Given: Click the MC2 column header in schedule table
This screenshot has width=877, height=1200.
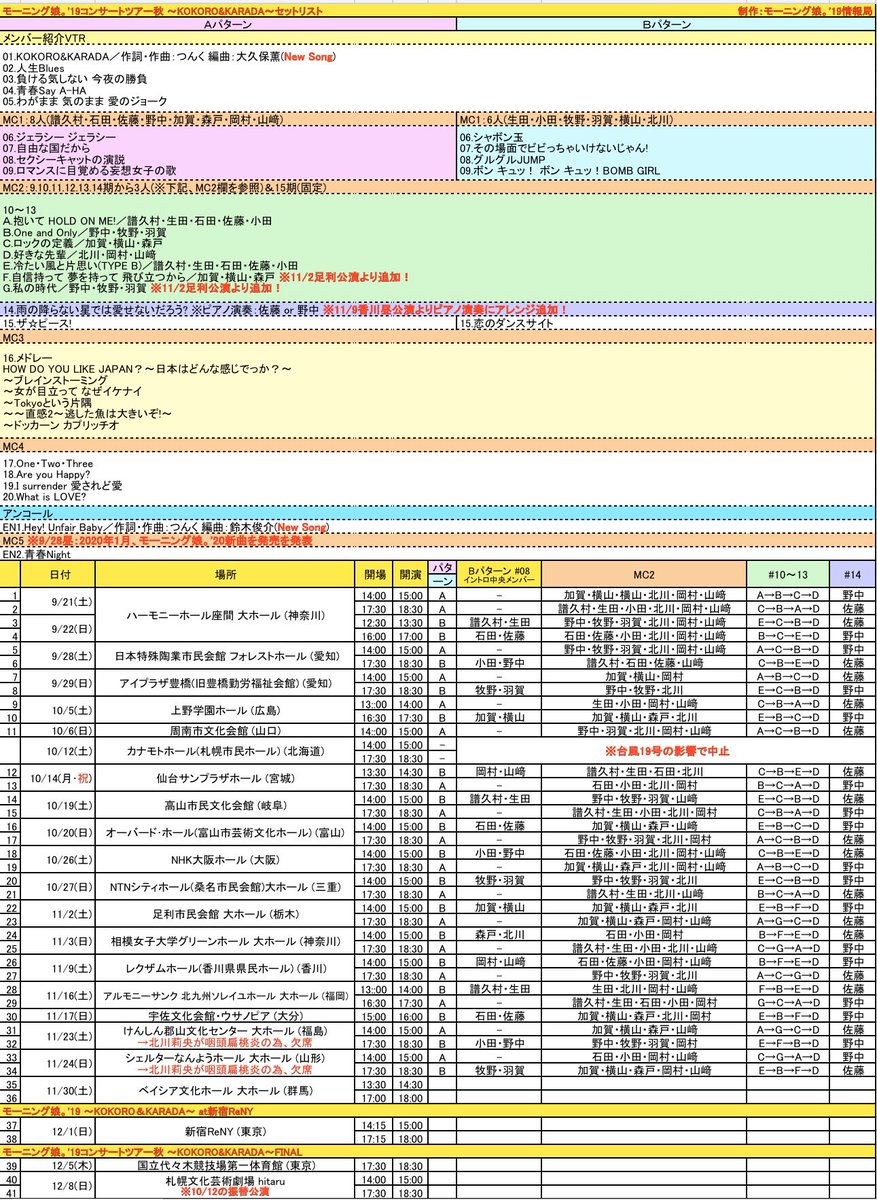Looking at the screenshot, I should [645, 574].
